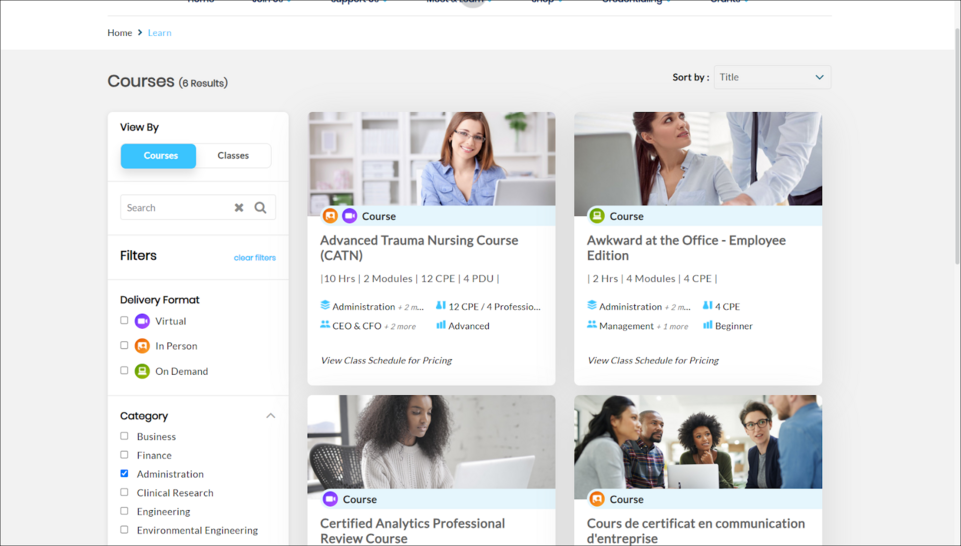This screenshot has width=961, height=546.
Task: Click orange in-person badge on CATN course
Action: [330, 216]
